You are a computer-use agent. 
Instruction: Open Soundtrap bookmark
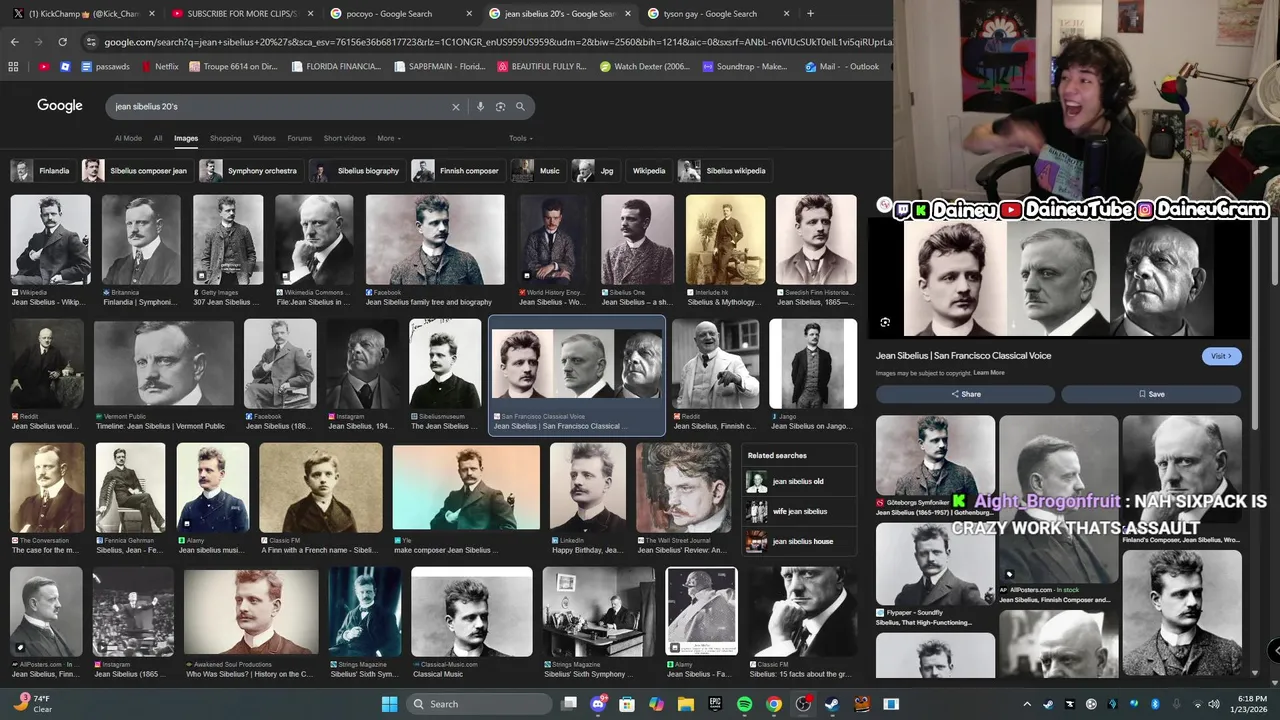(x=745, y=67)
